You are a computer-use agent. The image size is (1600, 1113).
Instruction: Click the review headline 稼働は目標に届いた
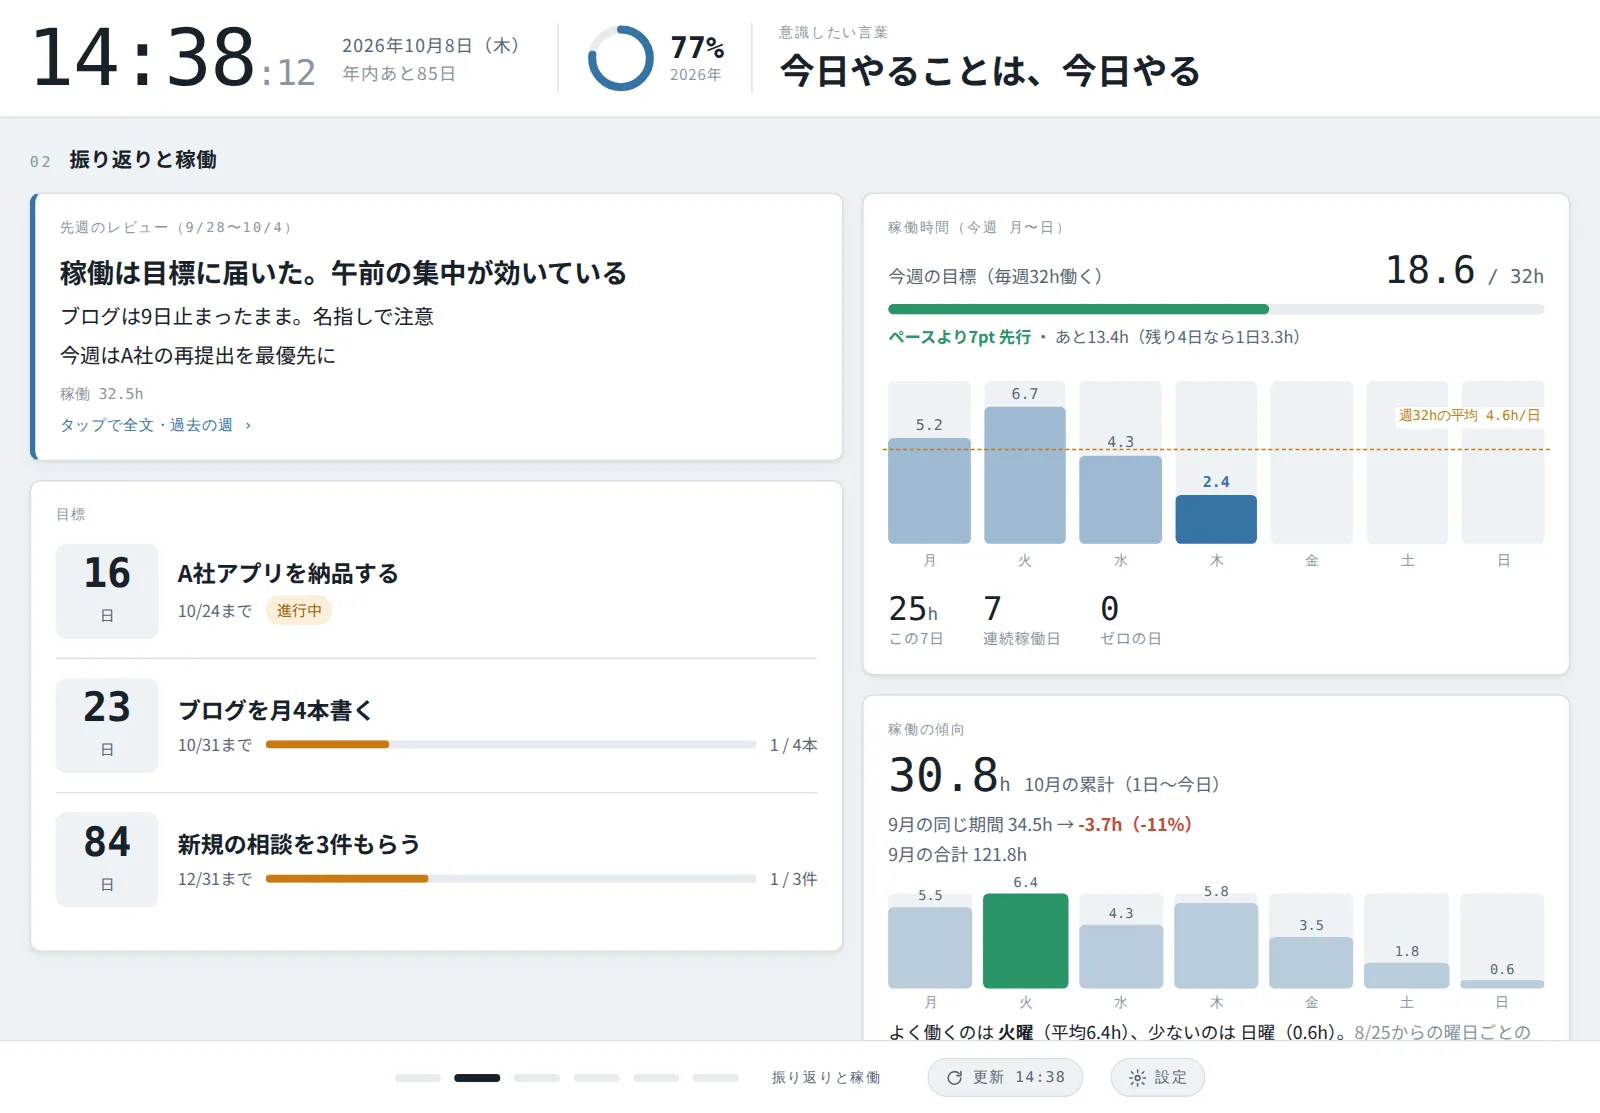pyautogui.click(x=343, y=273)
